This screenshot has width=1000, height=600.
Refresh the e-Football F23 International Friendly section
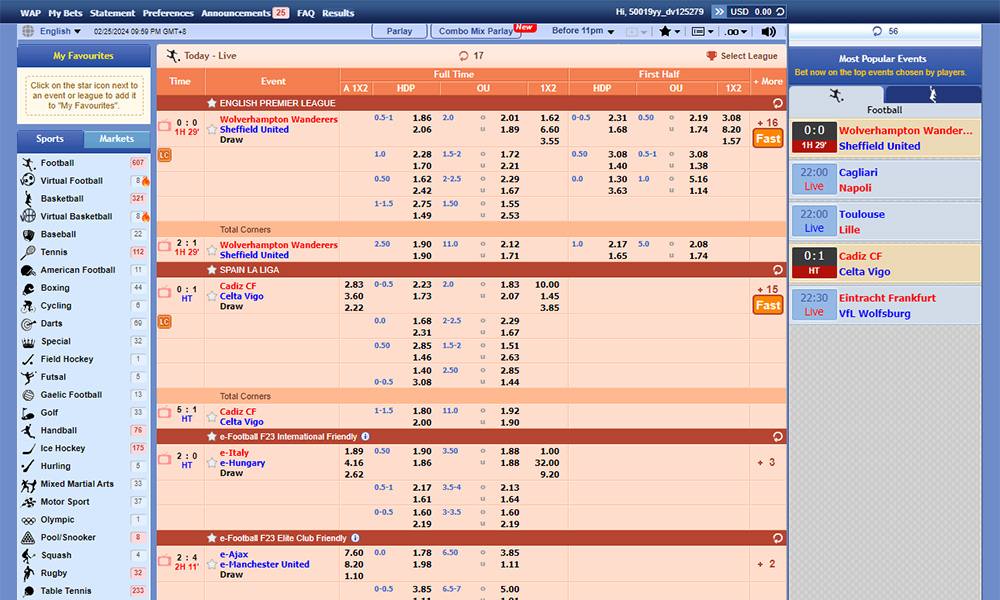(777, 437)
